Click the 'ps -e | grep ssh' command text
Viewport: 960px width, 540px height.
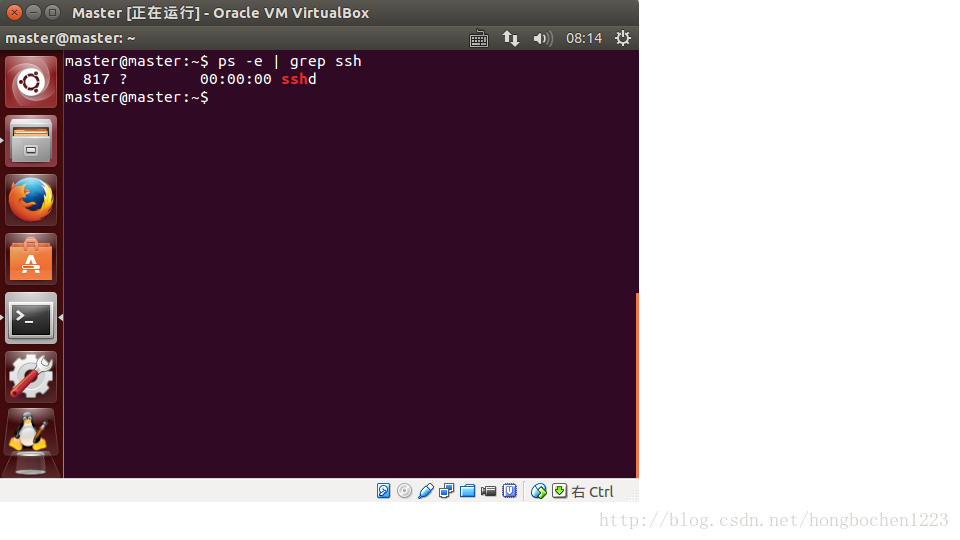pos(290,61)
